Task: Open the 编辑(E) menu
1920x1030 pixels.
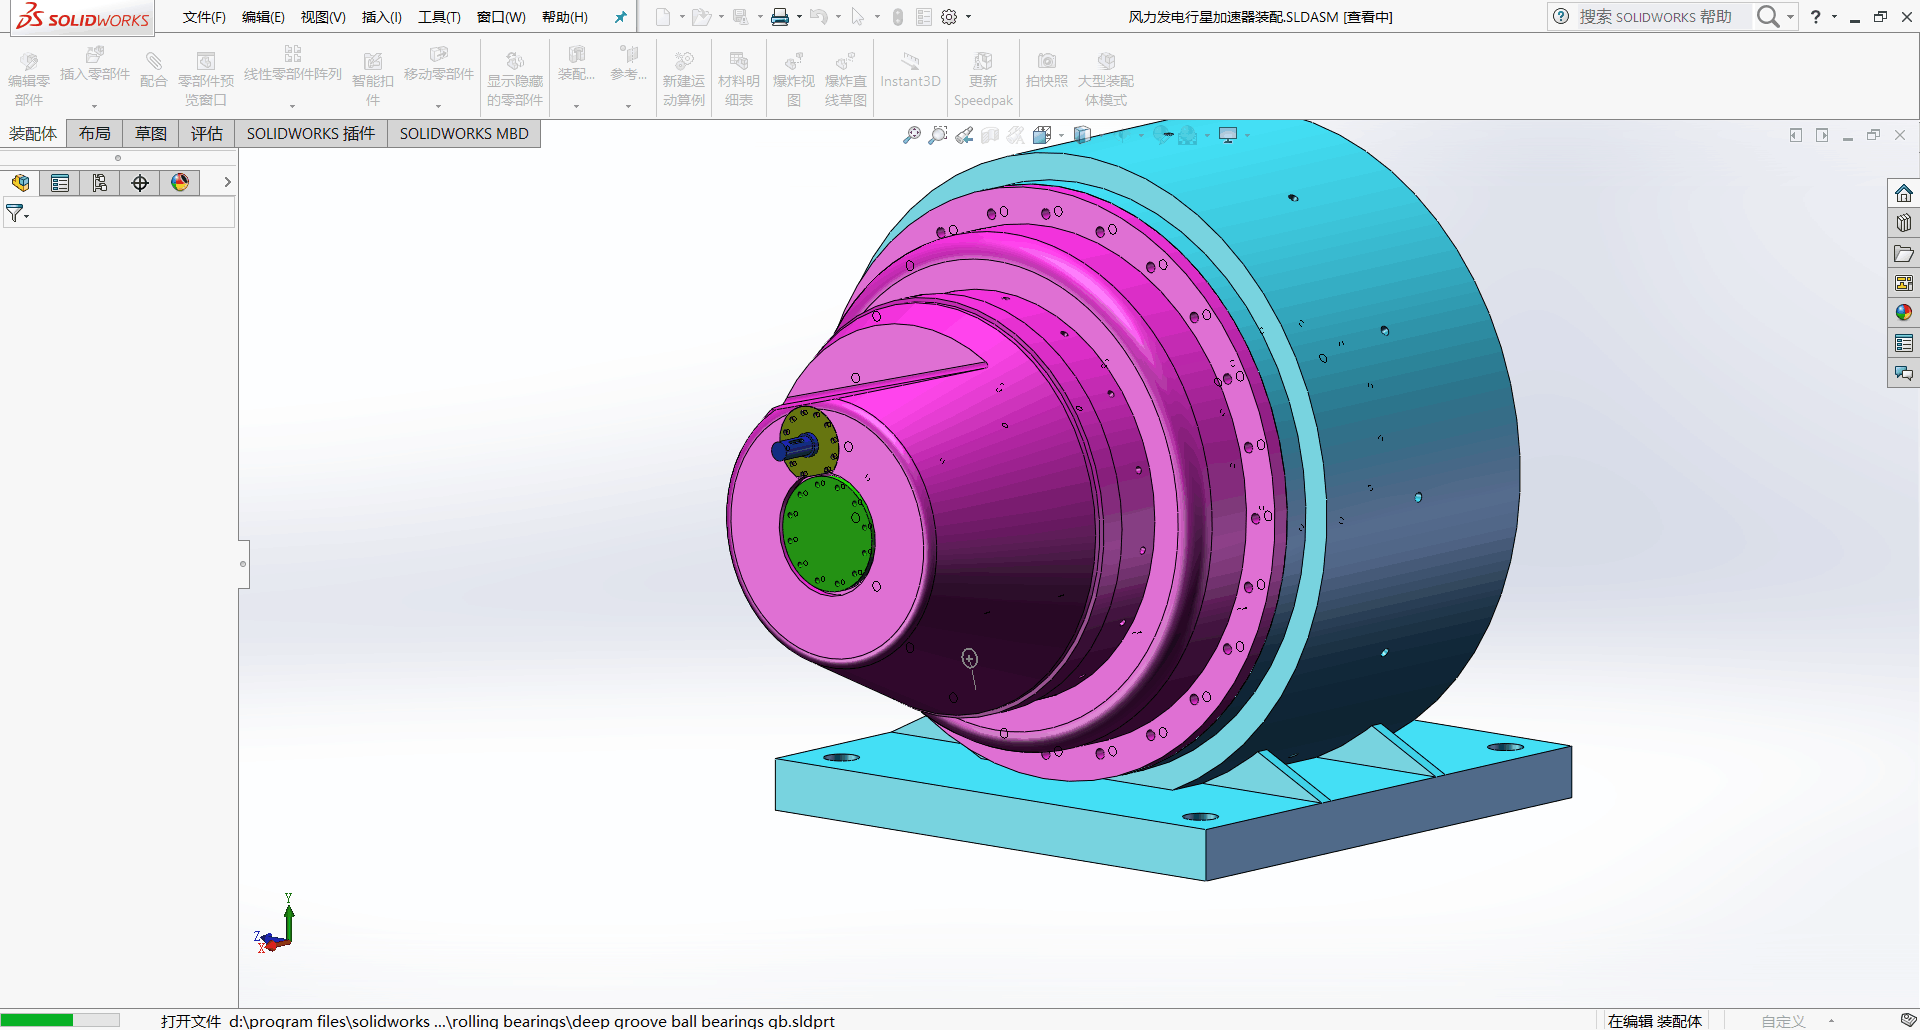Action: [x=263, y=17]
